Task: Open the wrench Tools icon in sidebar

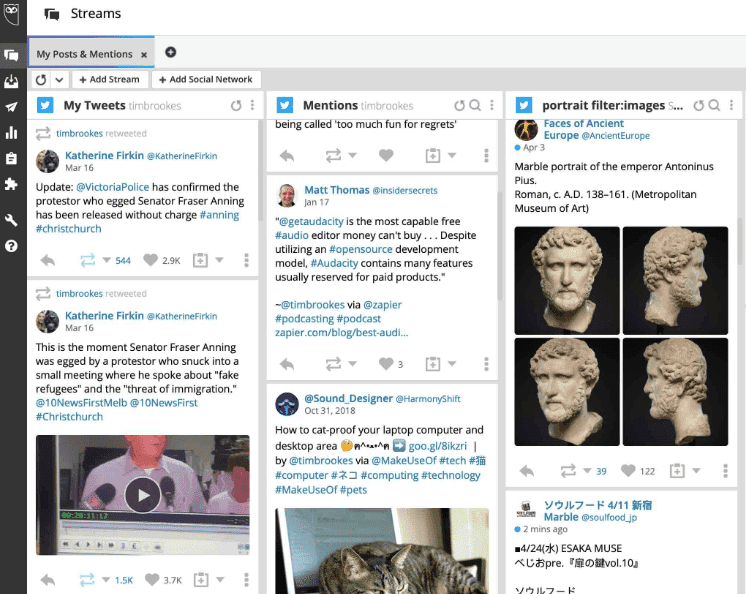Action: click(11, 220)
